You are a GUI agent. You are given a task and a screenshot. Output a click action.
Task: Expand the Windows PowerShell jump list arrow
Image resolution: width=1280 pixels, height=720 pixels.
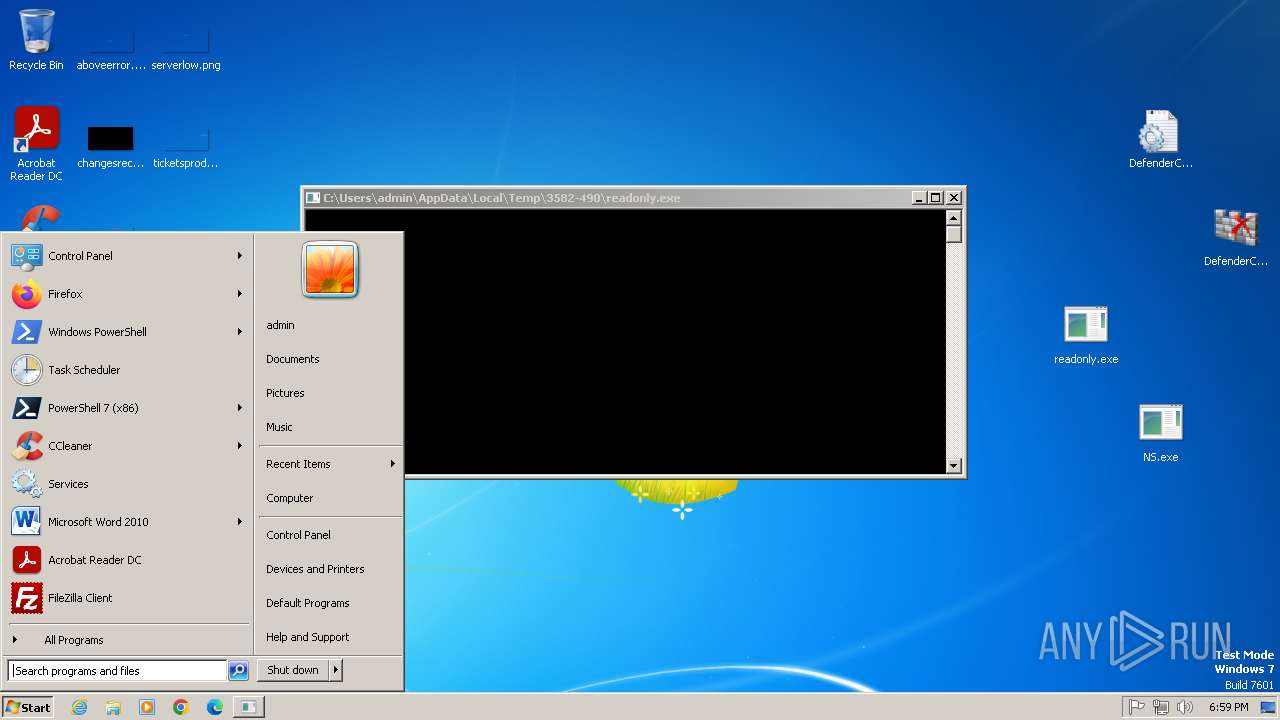pos(240,332)
